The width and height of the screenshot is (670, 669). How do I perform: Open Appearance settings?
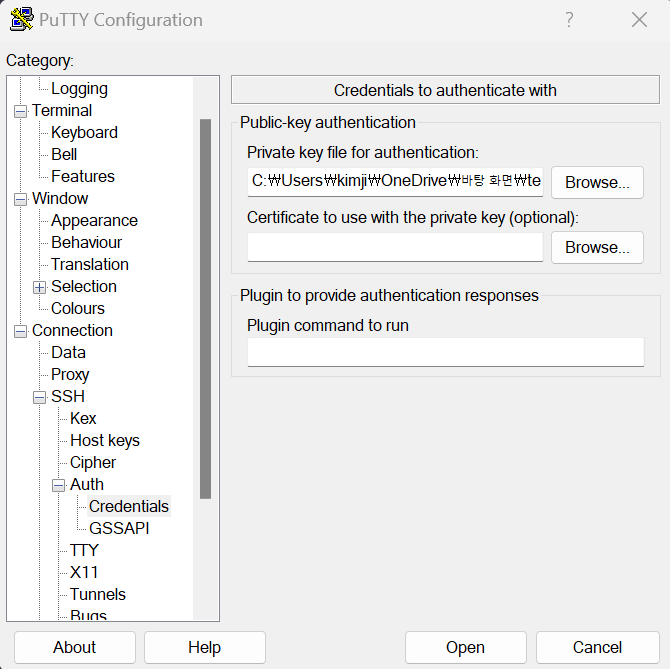(x=94, y=221)
